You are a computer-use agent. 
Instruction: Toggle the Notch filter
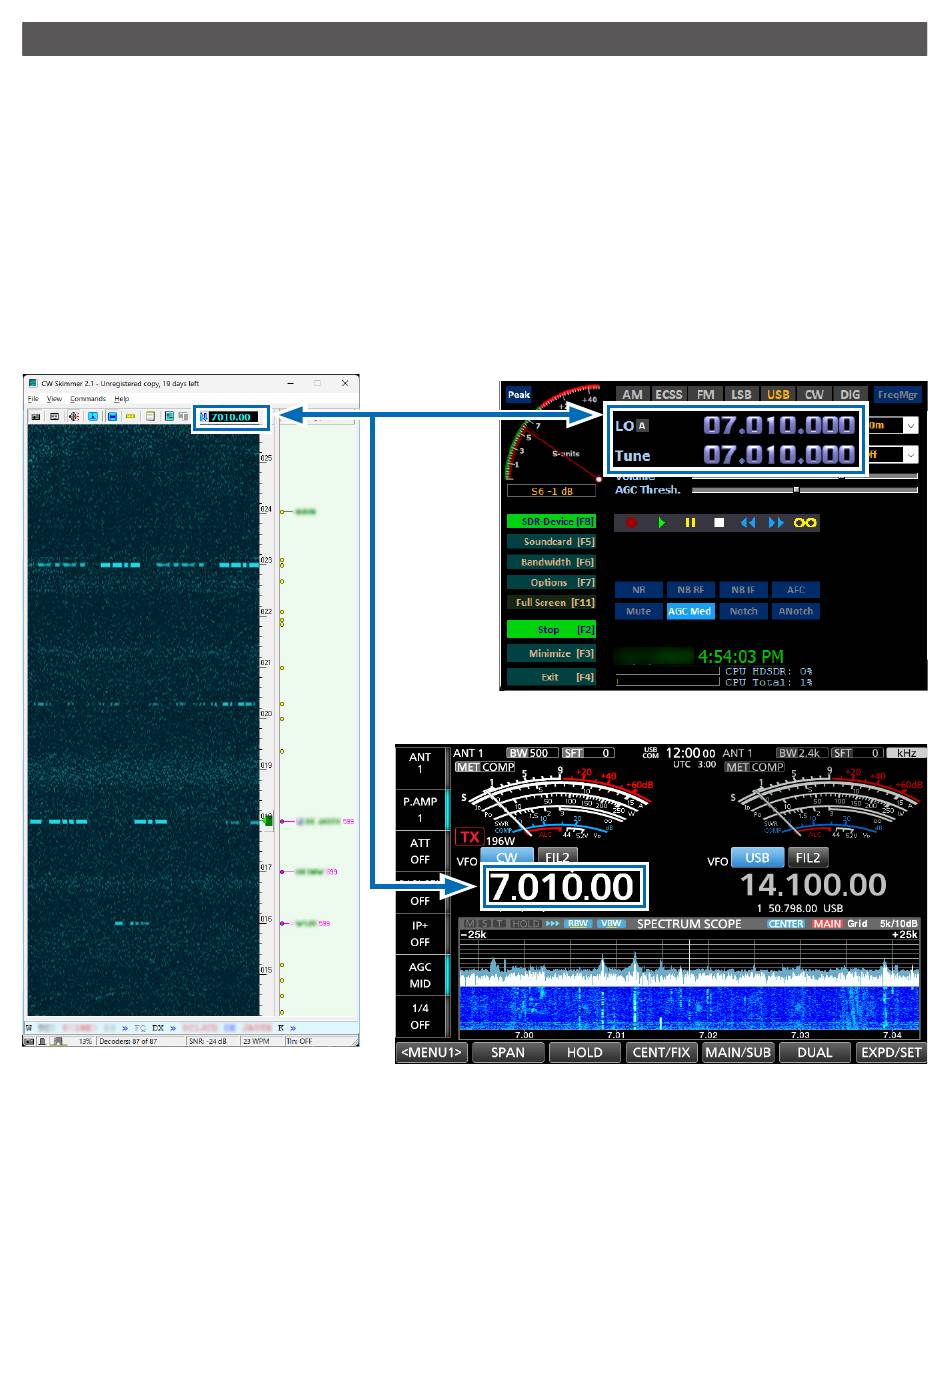pyautogui.click(x=743, y=611)
